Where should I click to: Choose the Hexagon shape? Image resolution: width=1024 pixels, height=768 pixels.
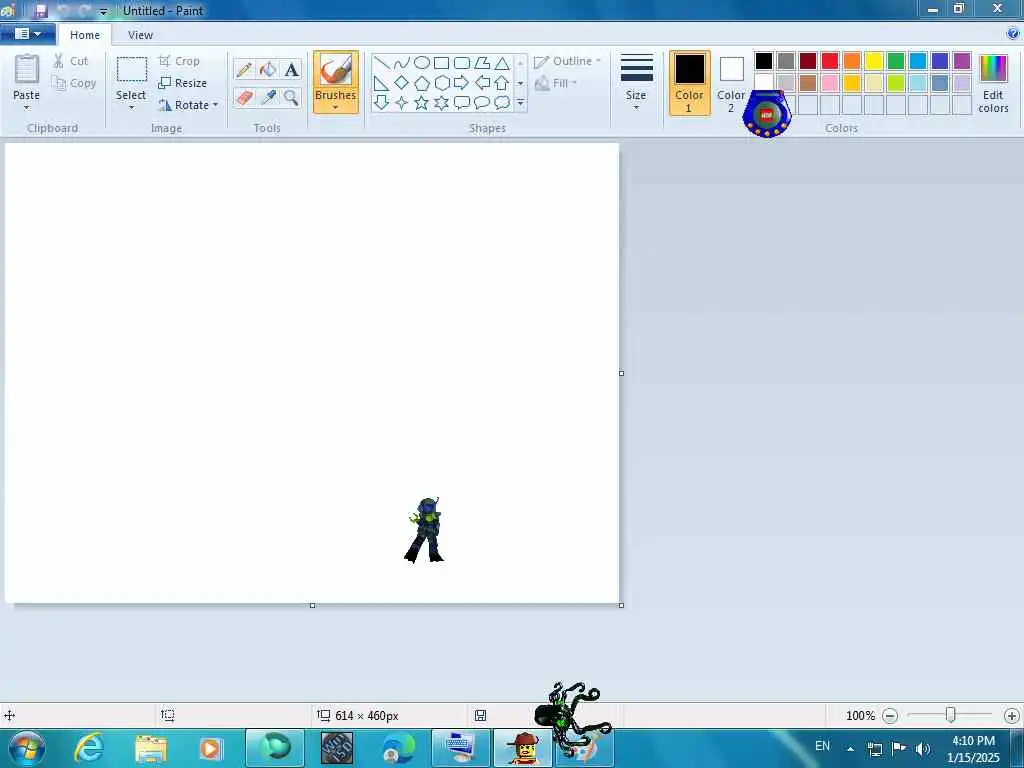click(x=441, y=83)
